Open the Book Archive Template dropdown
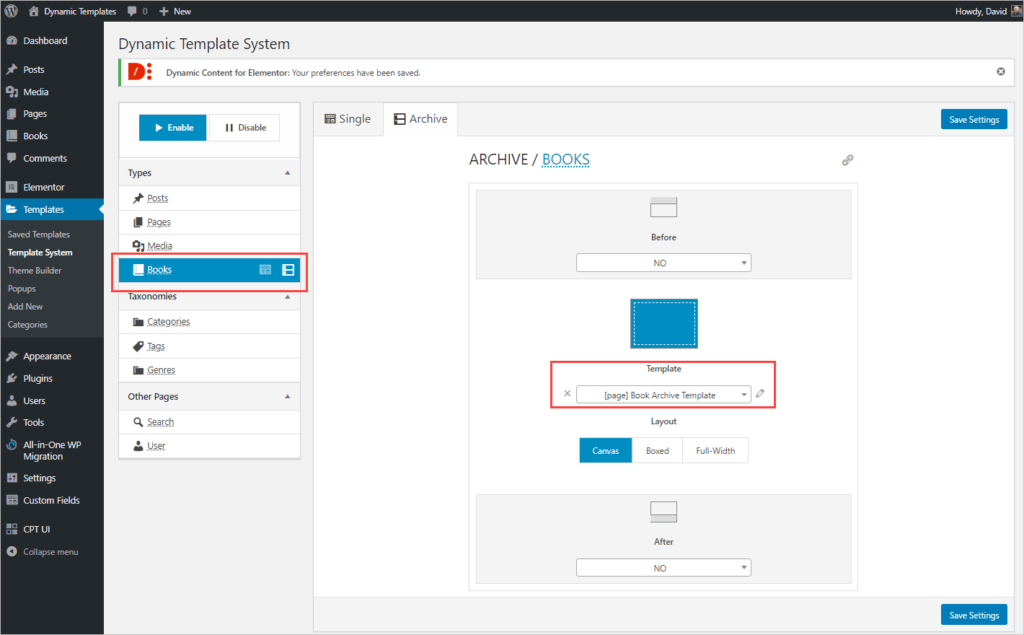This screenshot has height=635, width=1024. [x=663, y=395]
